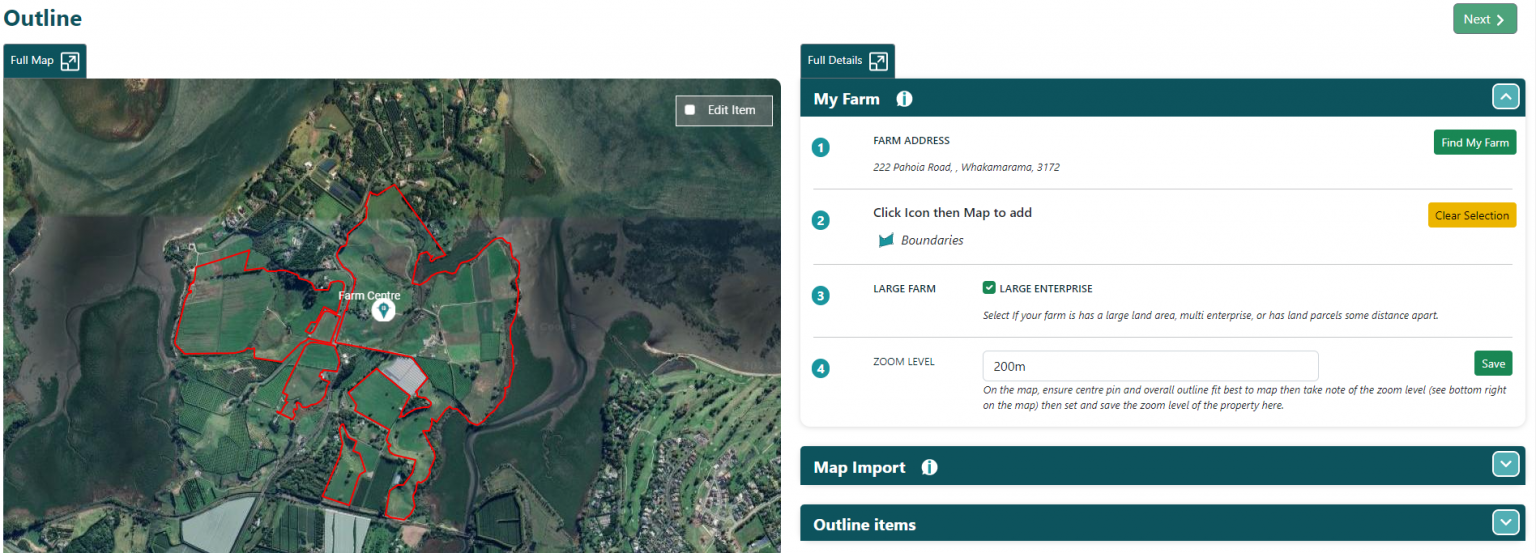Click the Farm Centre location pin
The height and width of the screenshot is (553, 1536).
(x=383, y=311)
